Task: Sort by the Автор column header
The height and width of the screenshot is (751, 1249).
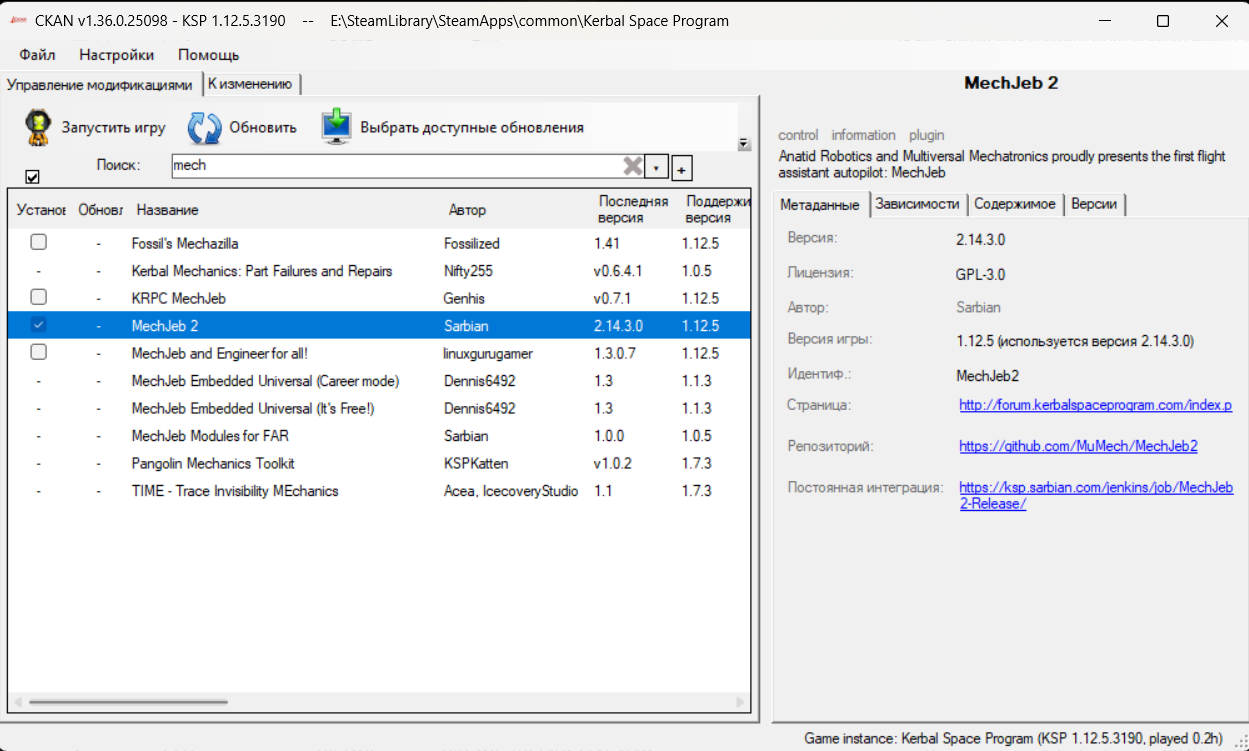Action: (467, 210)
